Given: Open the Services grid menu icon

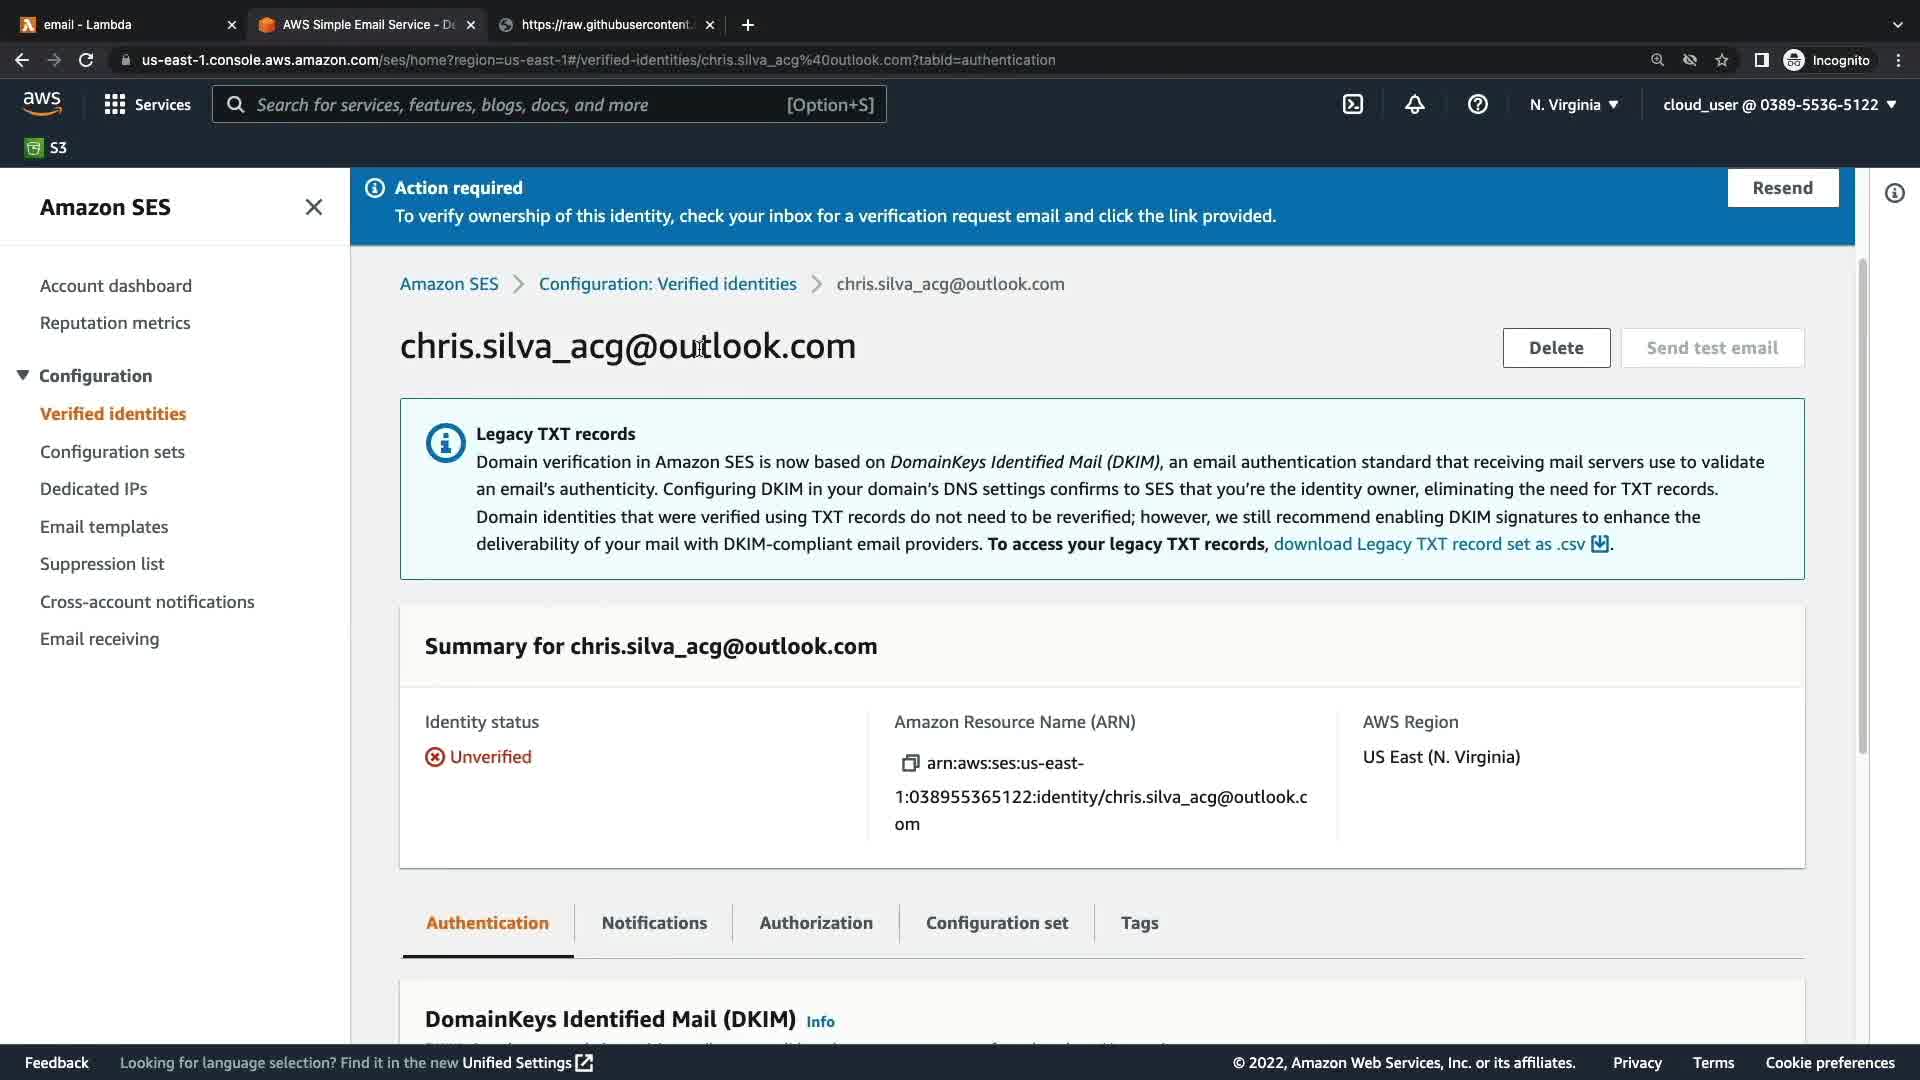Looking at the screenshot, I should pyautogui.click(x=115, y=104).
